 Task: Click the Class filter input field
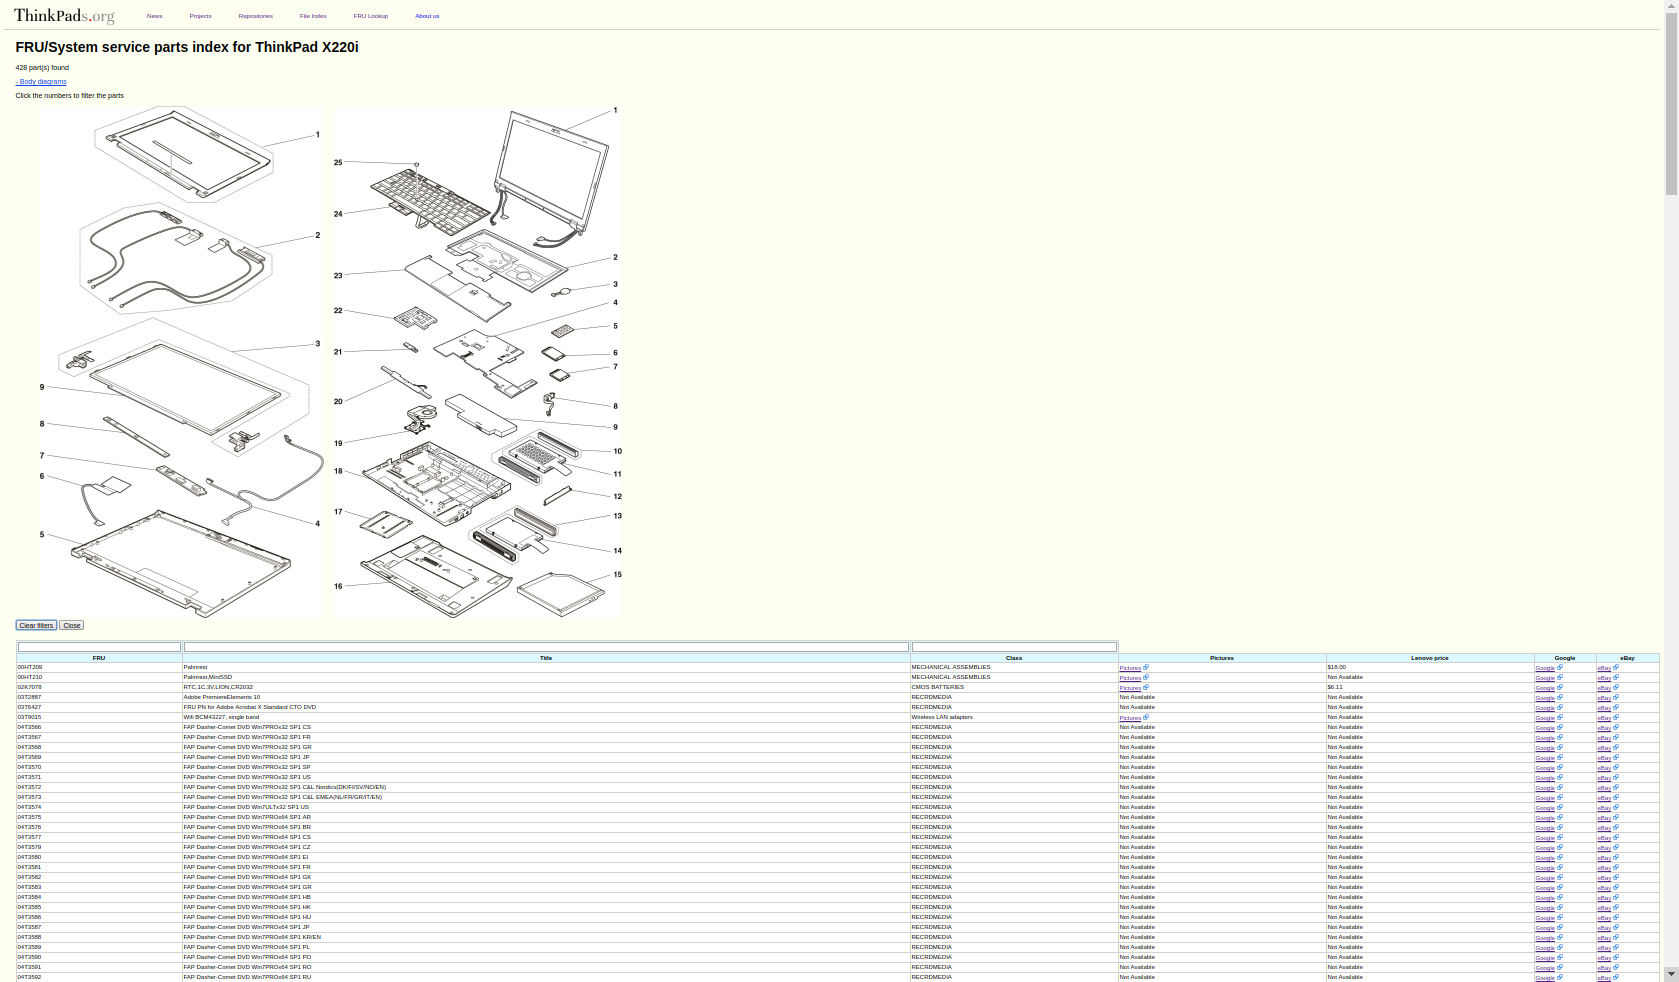(x=1014, y=647)
